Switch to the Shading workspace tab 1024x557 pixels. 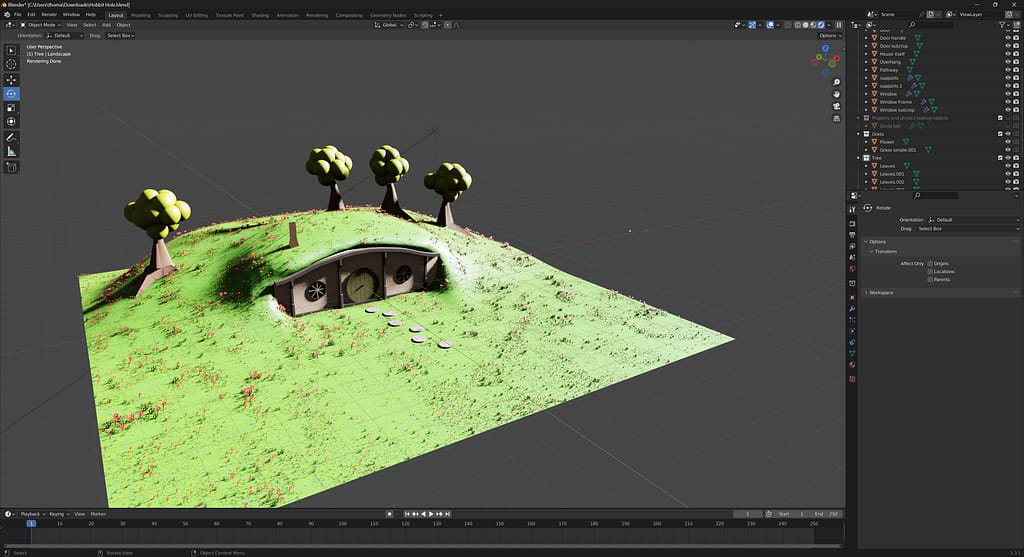pos(260,15)
